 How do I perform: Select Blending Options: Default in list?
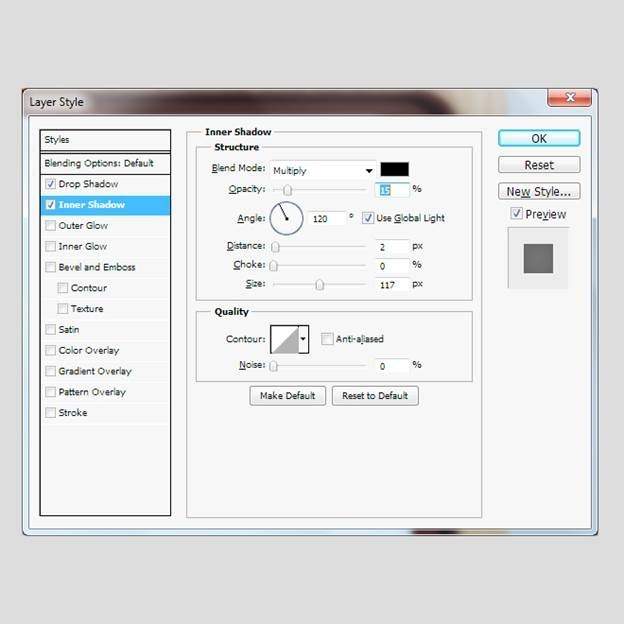tap(99, 163)
